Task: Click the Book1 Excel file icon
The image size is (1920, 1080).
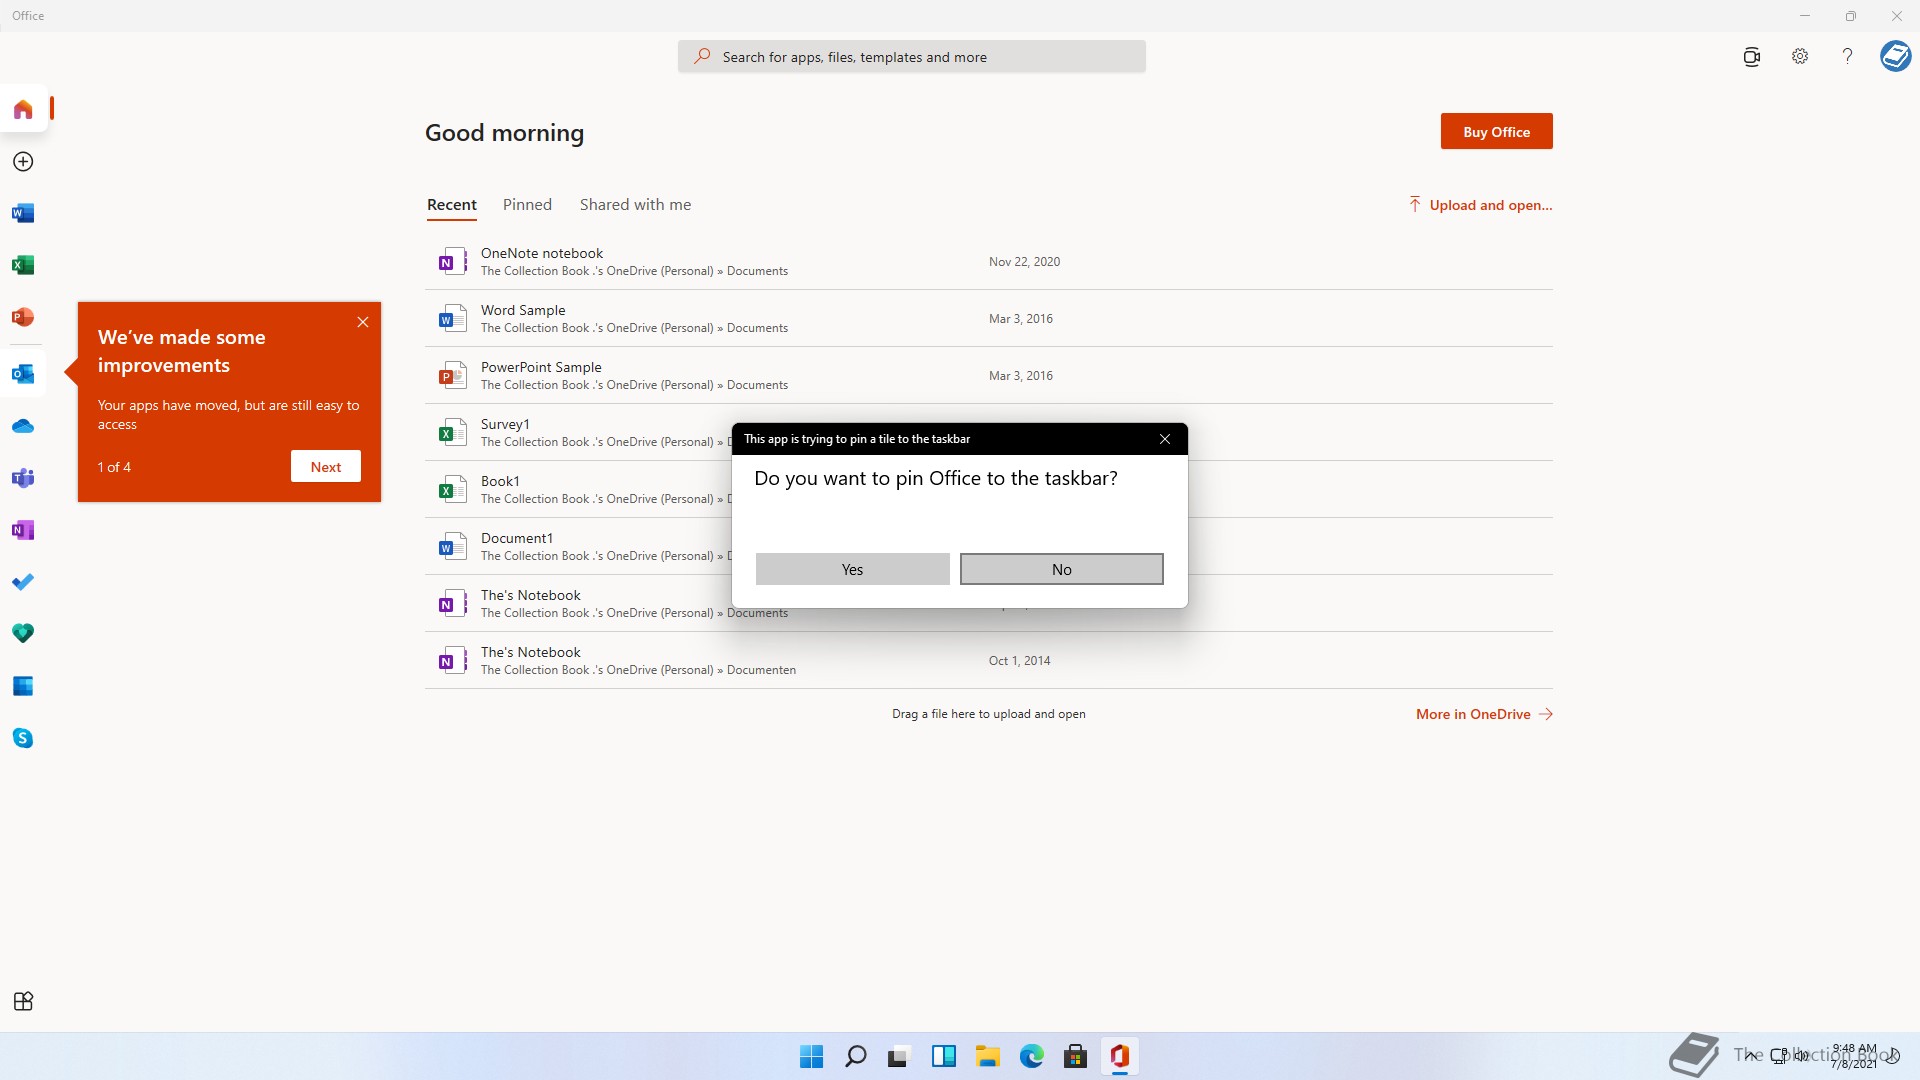Action: (453, 490)
